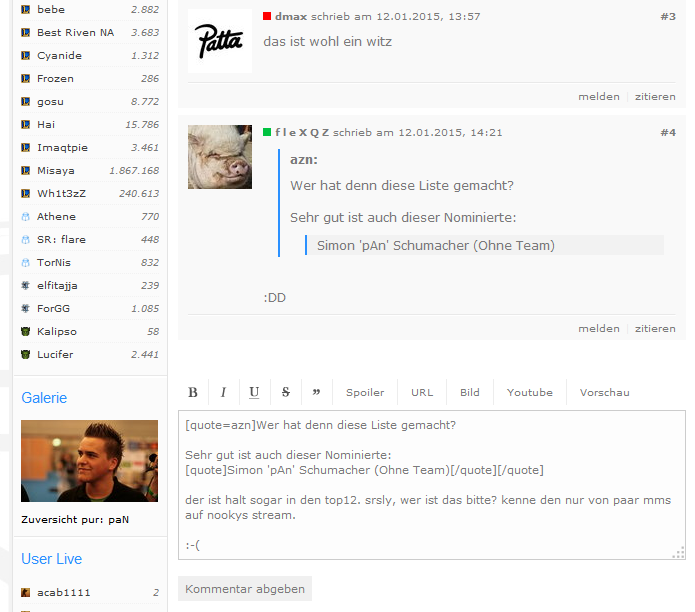Open dmax's Patta avatar image

(220, 42)
